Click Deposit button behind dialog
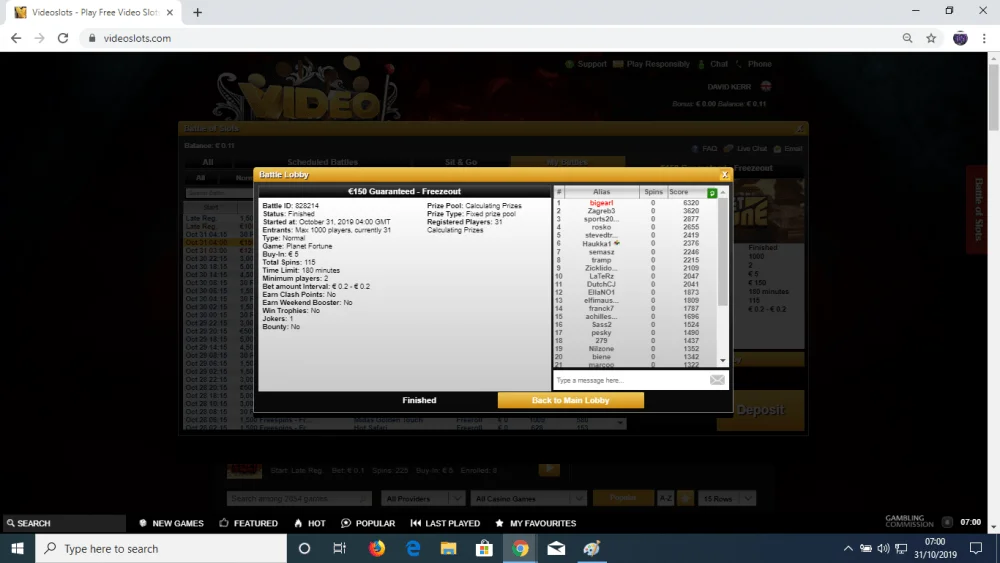1000x563 pixels. point(760,410)
